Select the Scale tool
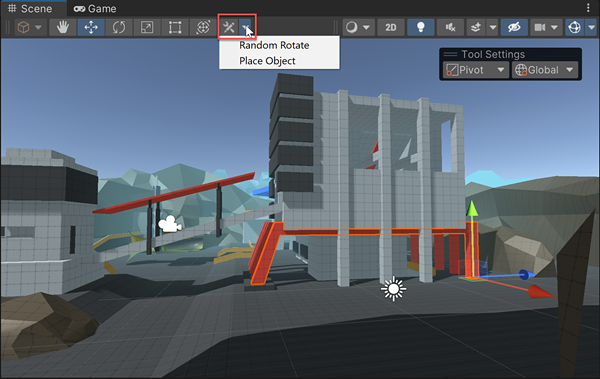The image size is (600, 379). pyautogui.click(x=147, y=27)
